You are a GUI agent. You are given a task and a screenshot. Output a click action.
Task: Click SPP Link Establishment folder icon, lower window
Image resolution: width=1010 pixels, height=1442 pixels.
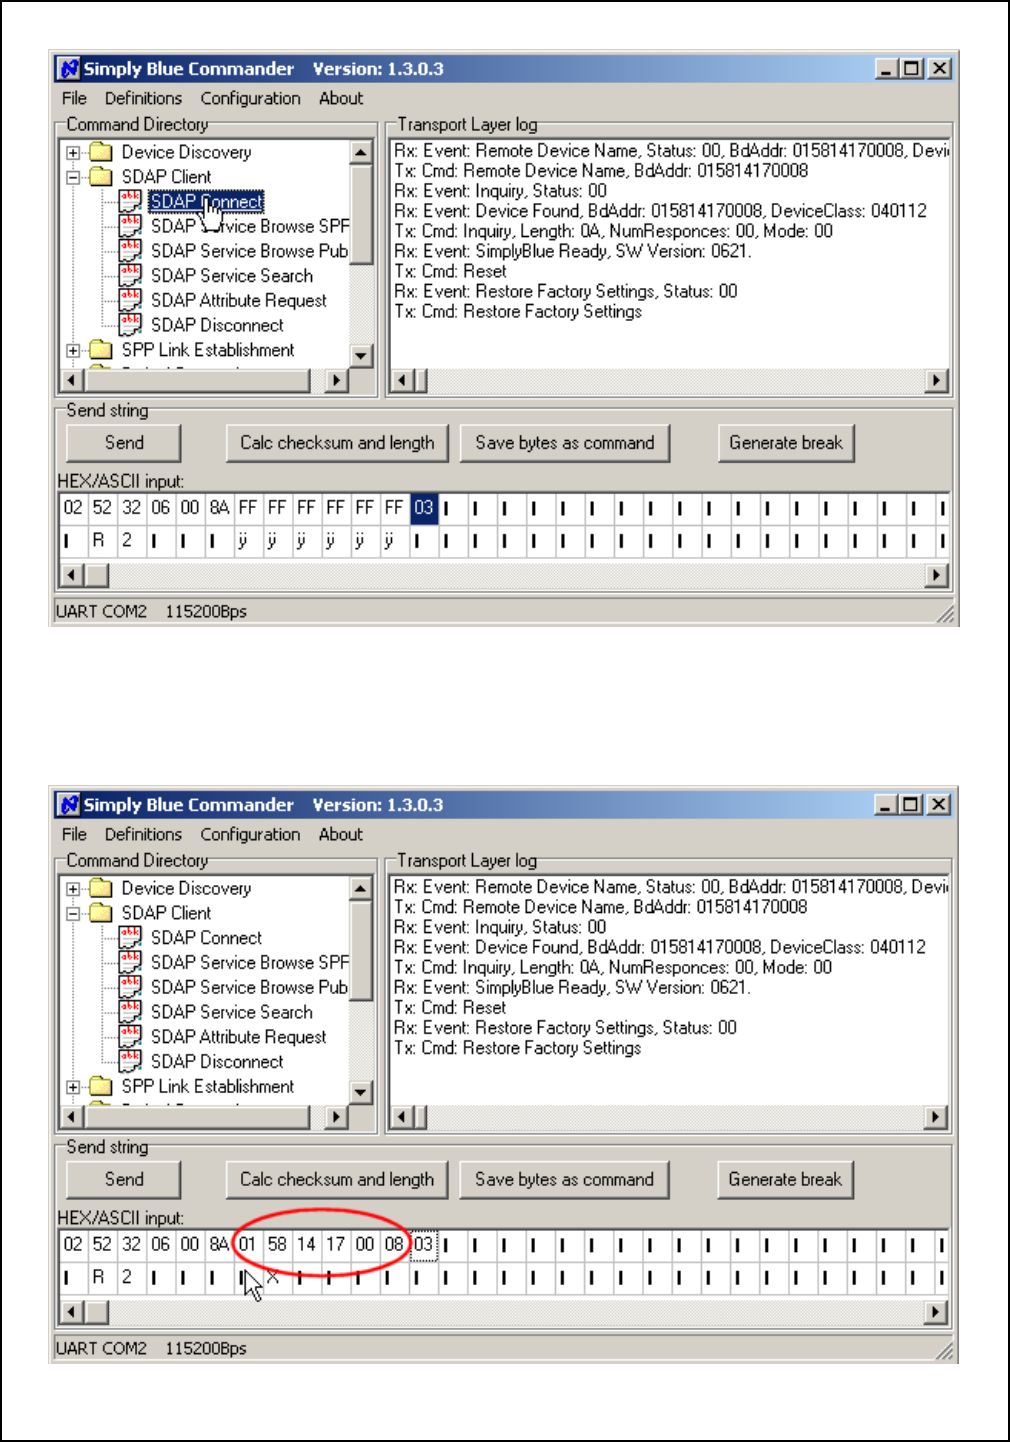101,1086
